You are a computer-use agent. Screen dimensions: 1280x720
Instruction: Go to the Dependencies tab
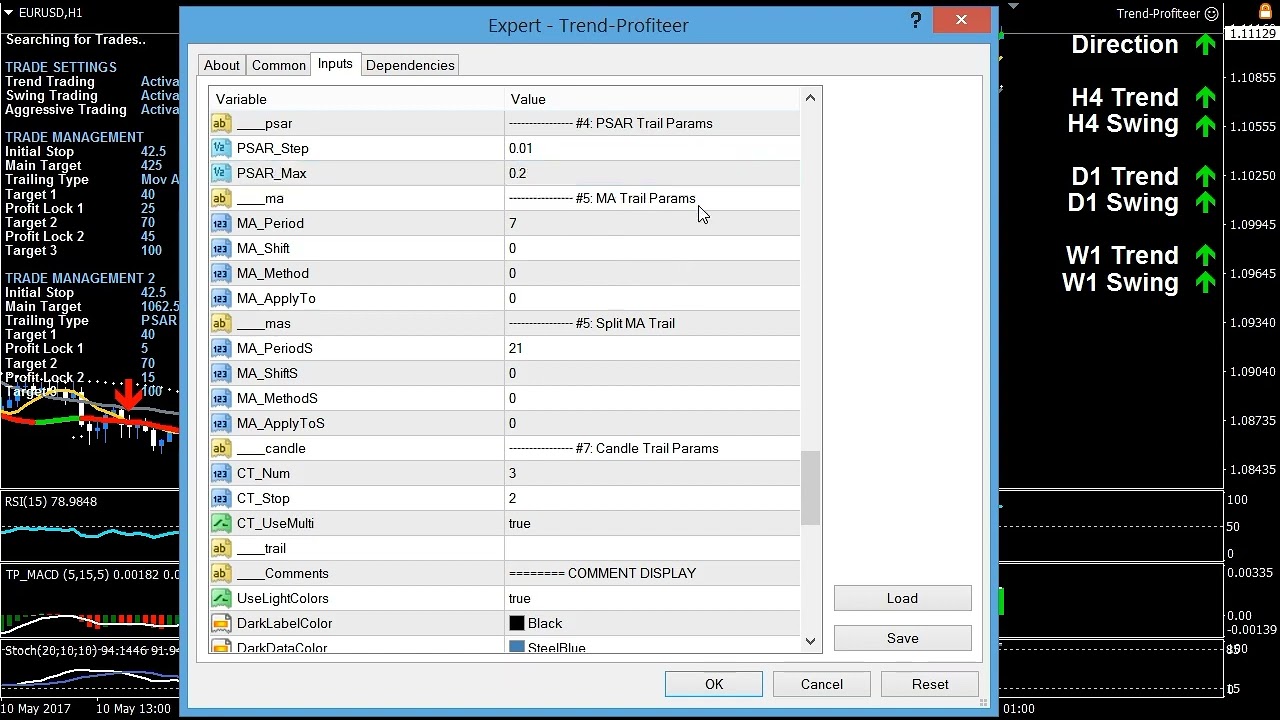click(x=410, y=65)
